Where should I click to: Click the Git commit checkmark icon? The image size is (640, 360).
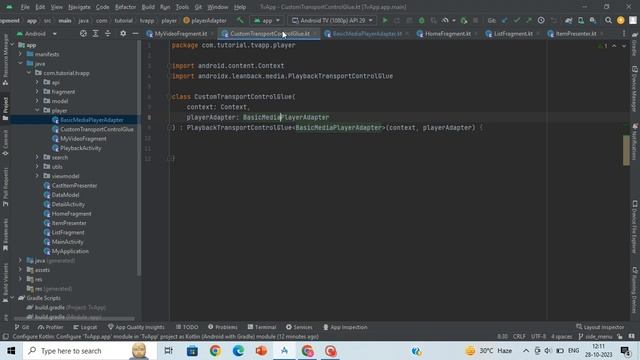(517, 20)
